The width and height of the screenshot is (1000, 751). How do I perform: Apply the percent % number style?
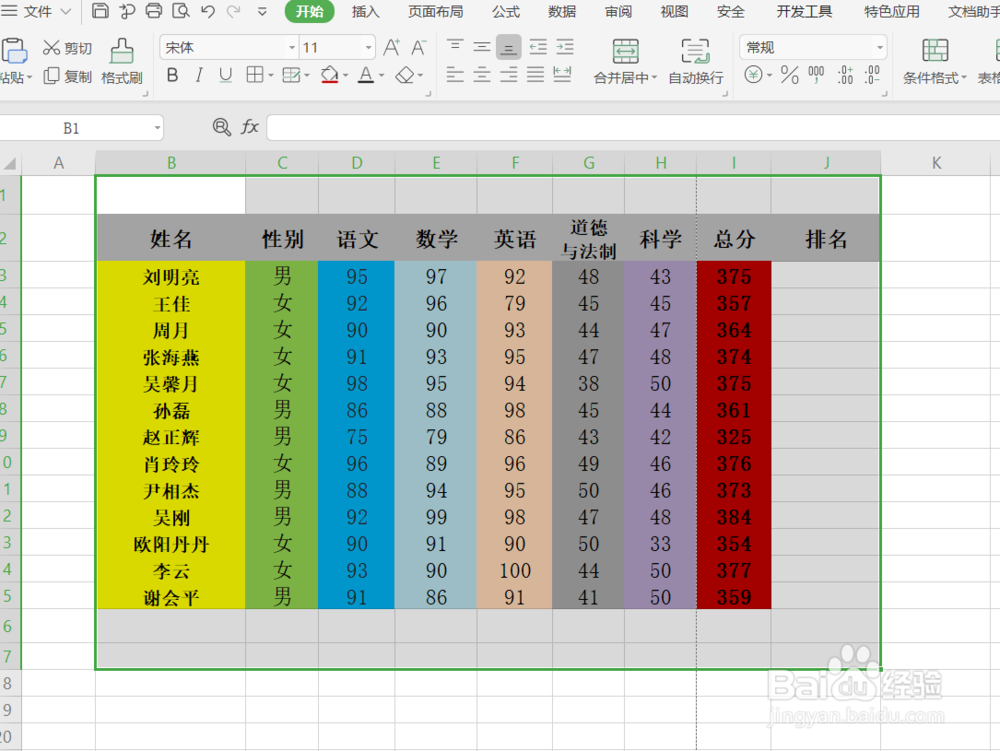pos(788,75)
